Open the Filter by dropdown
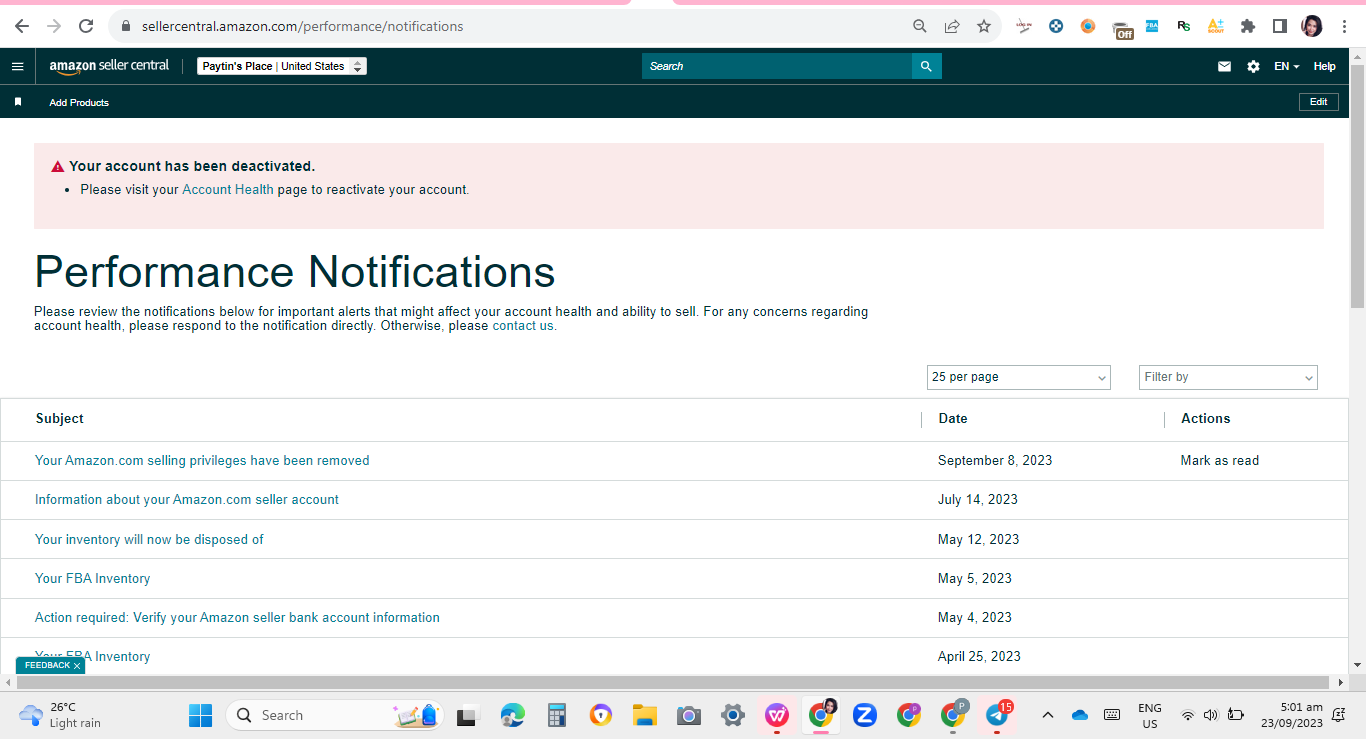The image size is (1366, 739). [1228, 377]
